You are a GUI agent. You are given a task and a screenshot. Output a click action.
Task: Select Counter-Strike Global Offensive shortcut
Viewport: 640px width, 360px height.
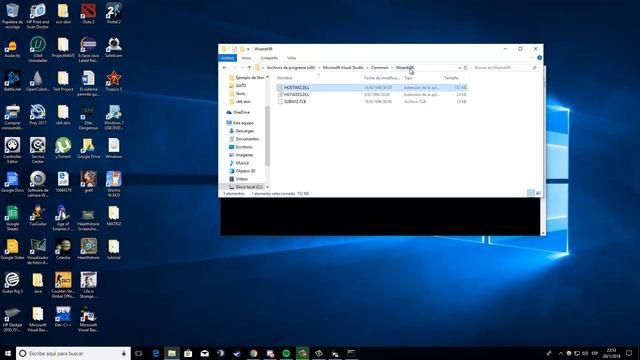(x=63, y=285)
